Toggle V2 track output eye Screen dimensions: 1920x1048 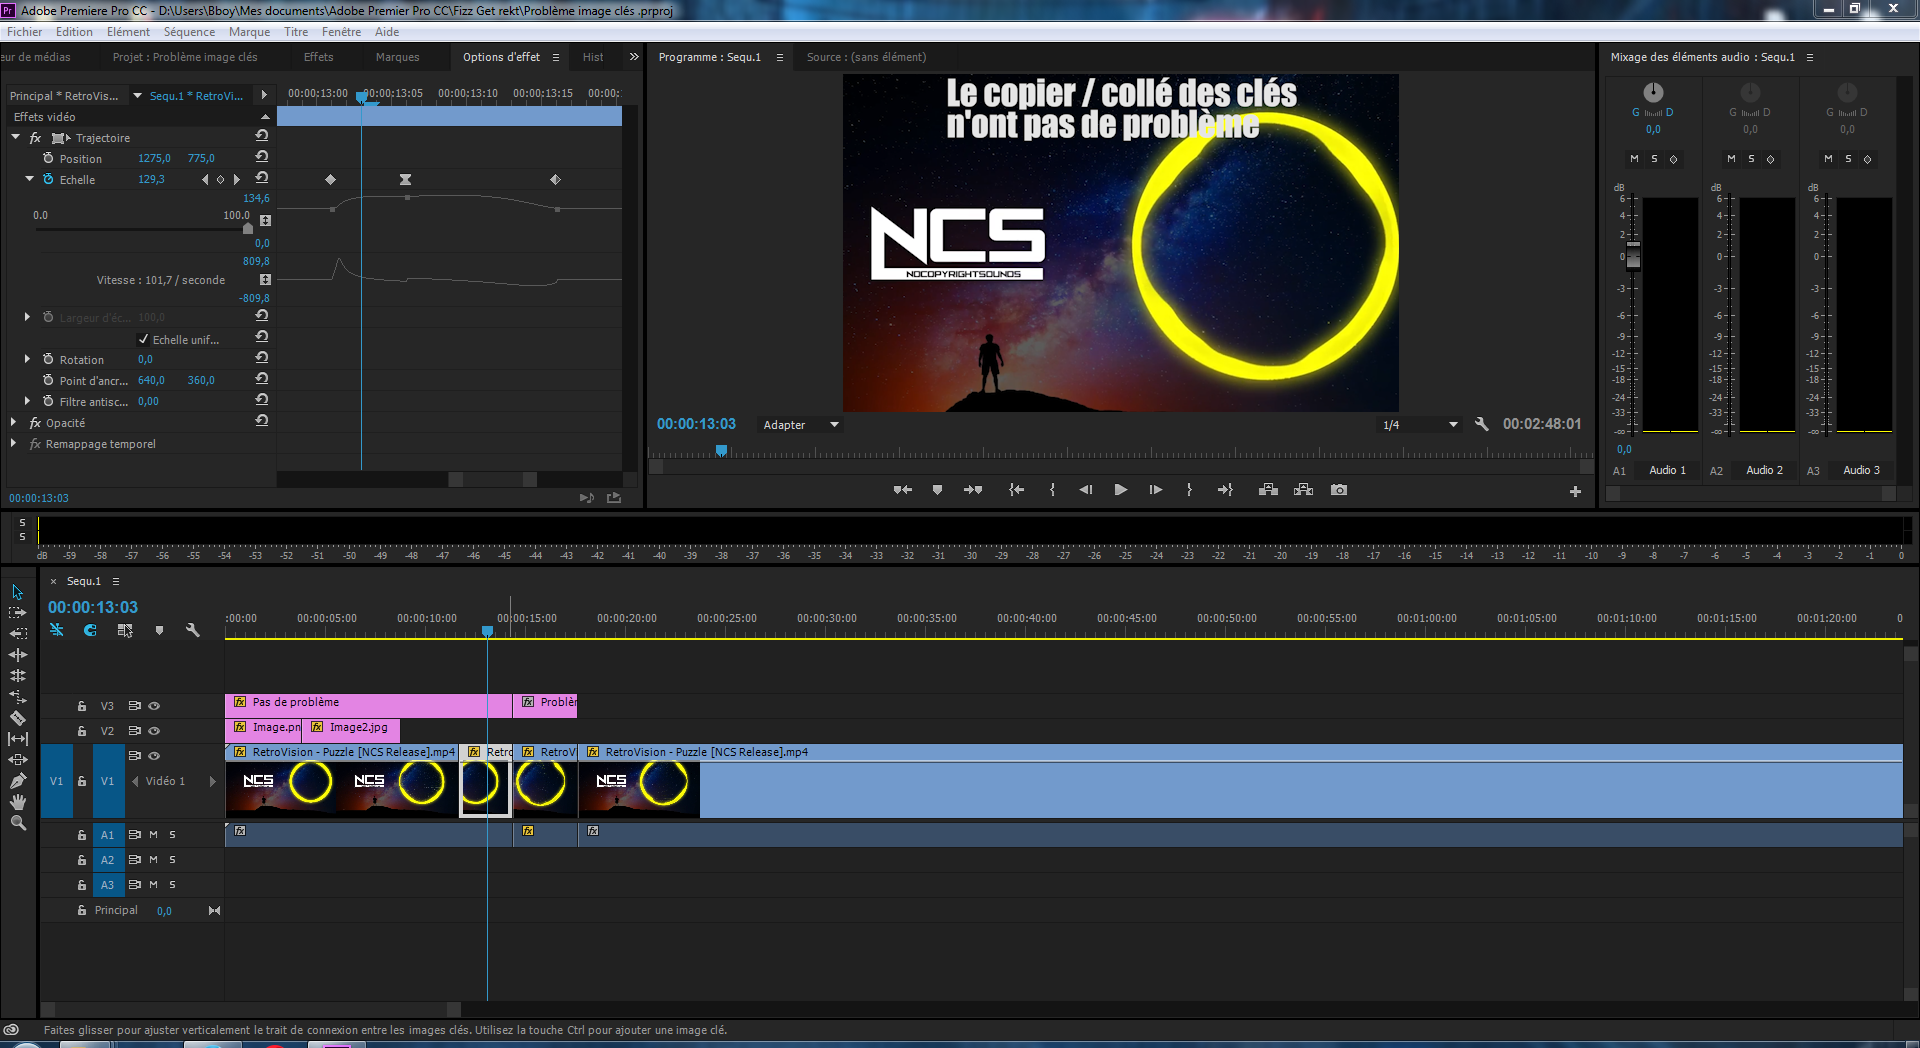(x=154, y=731)
